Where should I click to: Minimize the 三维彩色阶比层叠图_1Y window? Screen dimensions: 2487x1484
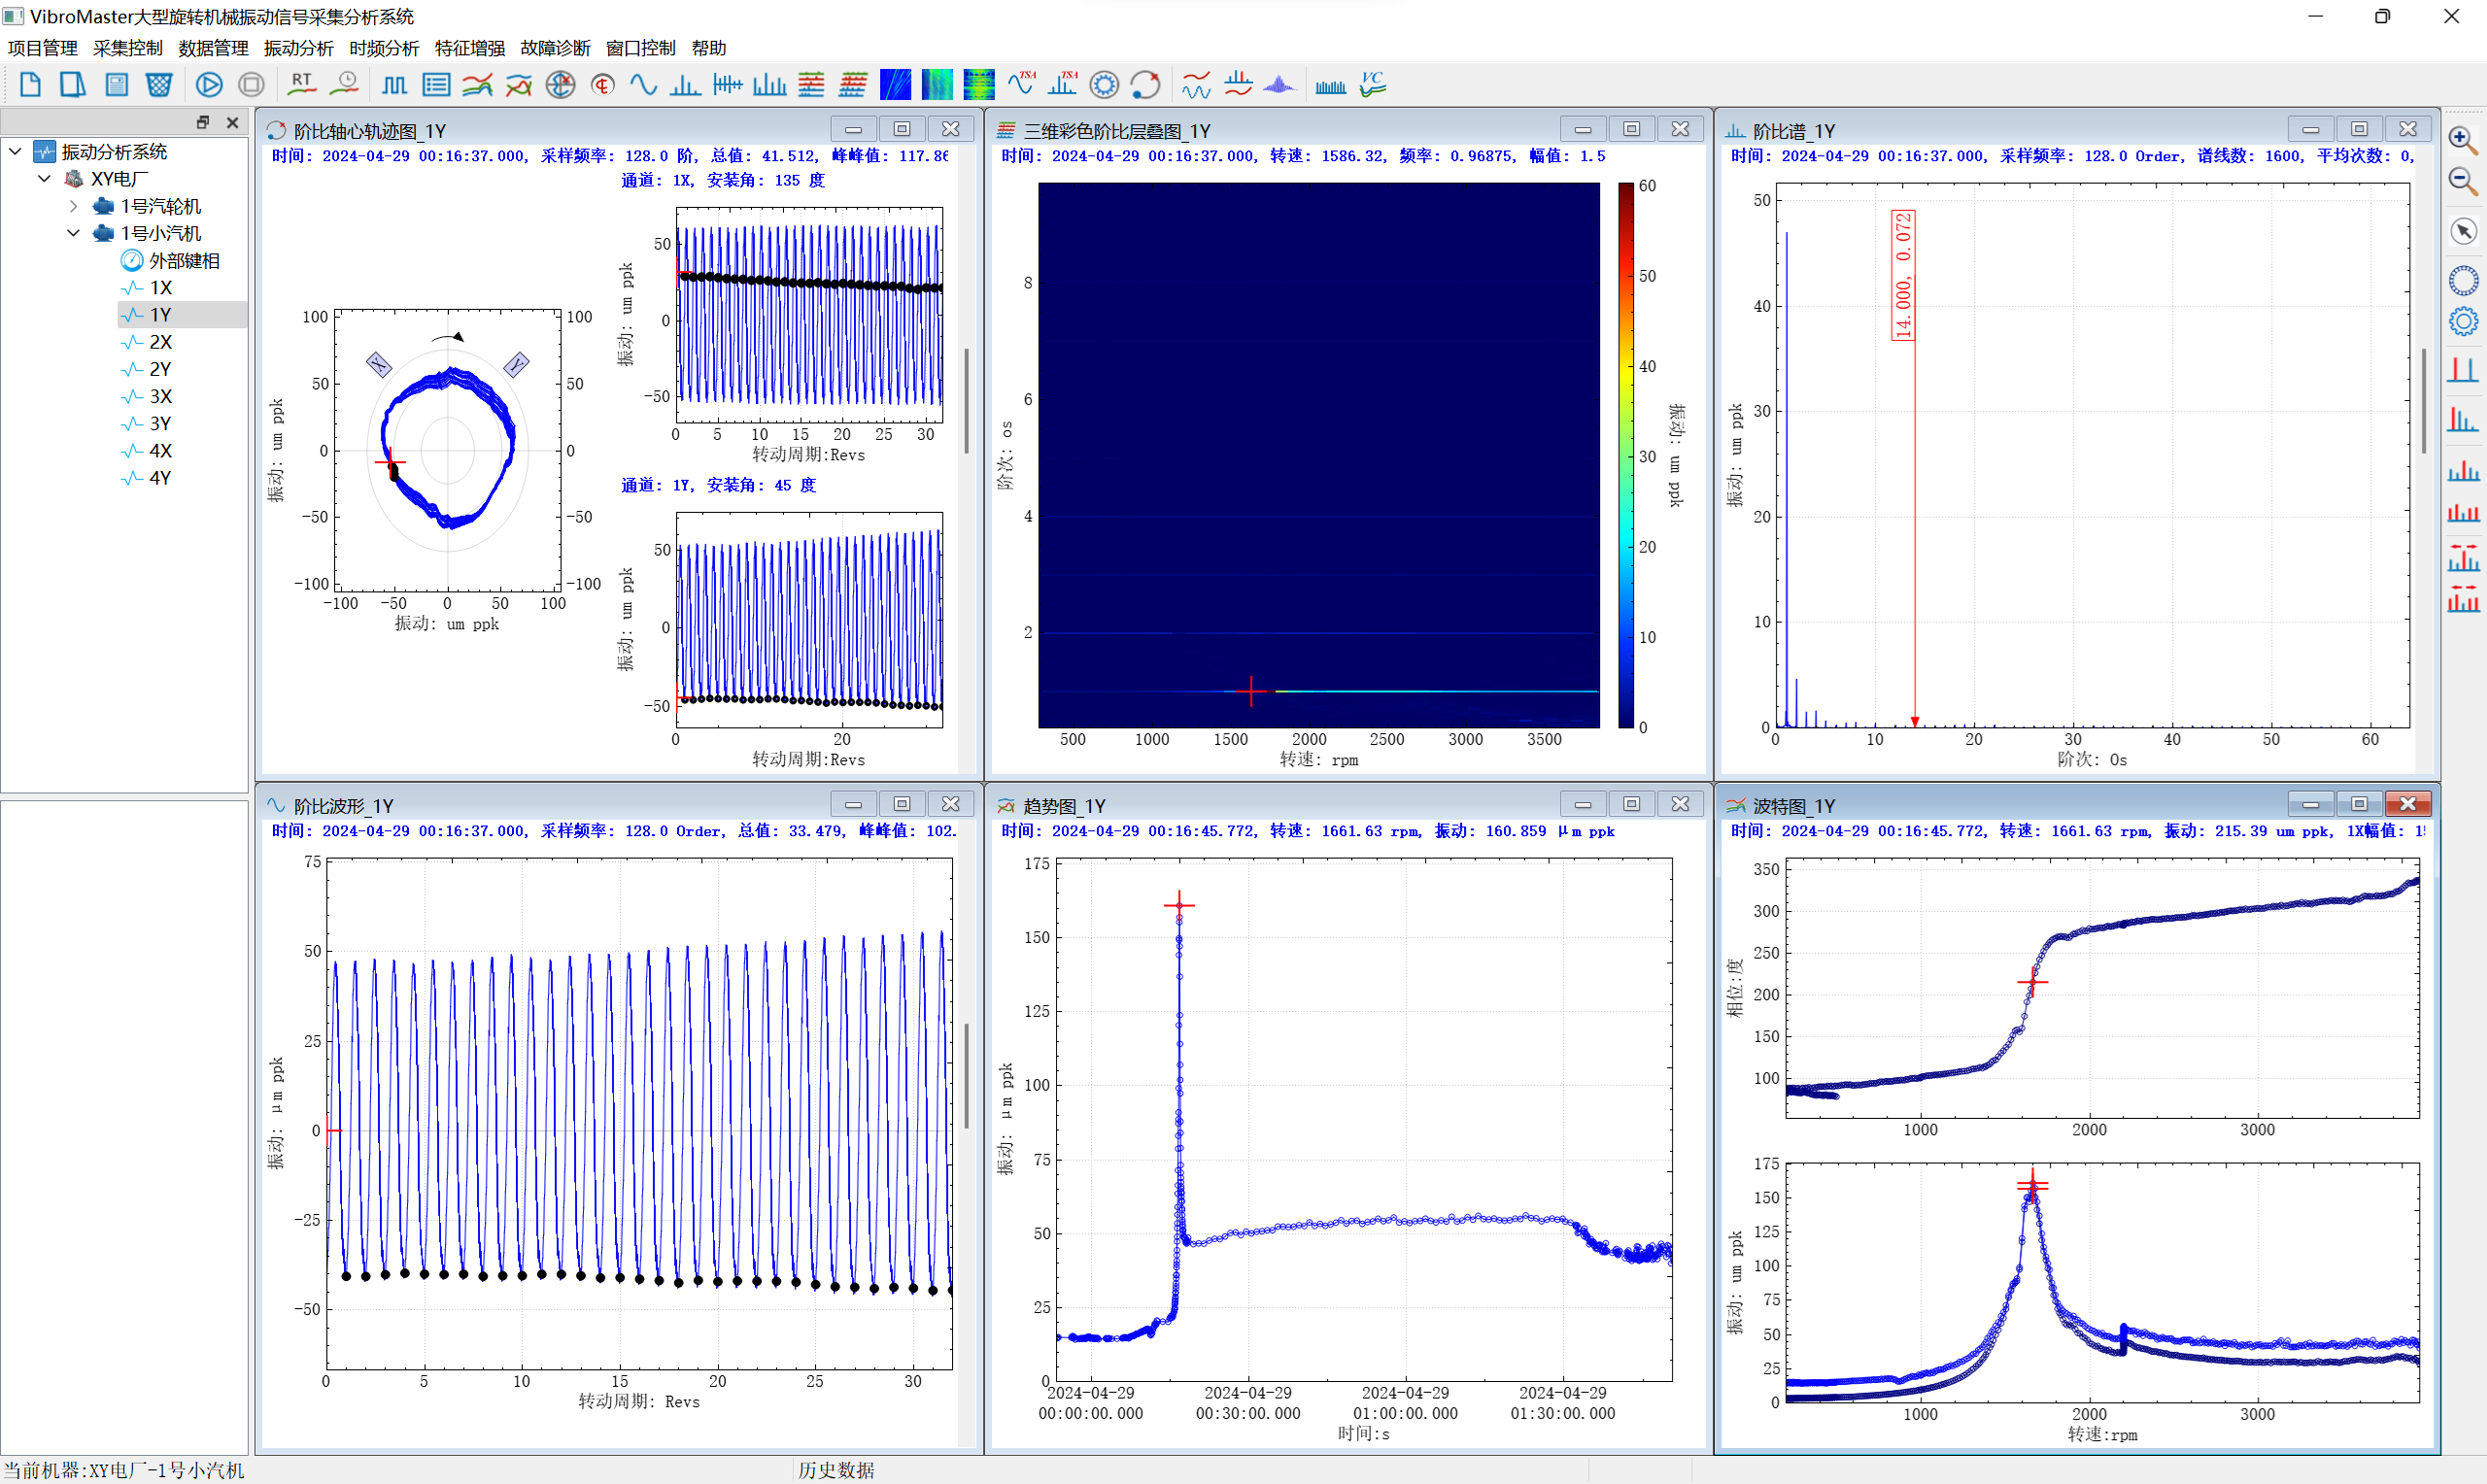point(1583,129)
